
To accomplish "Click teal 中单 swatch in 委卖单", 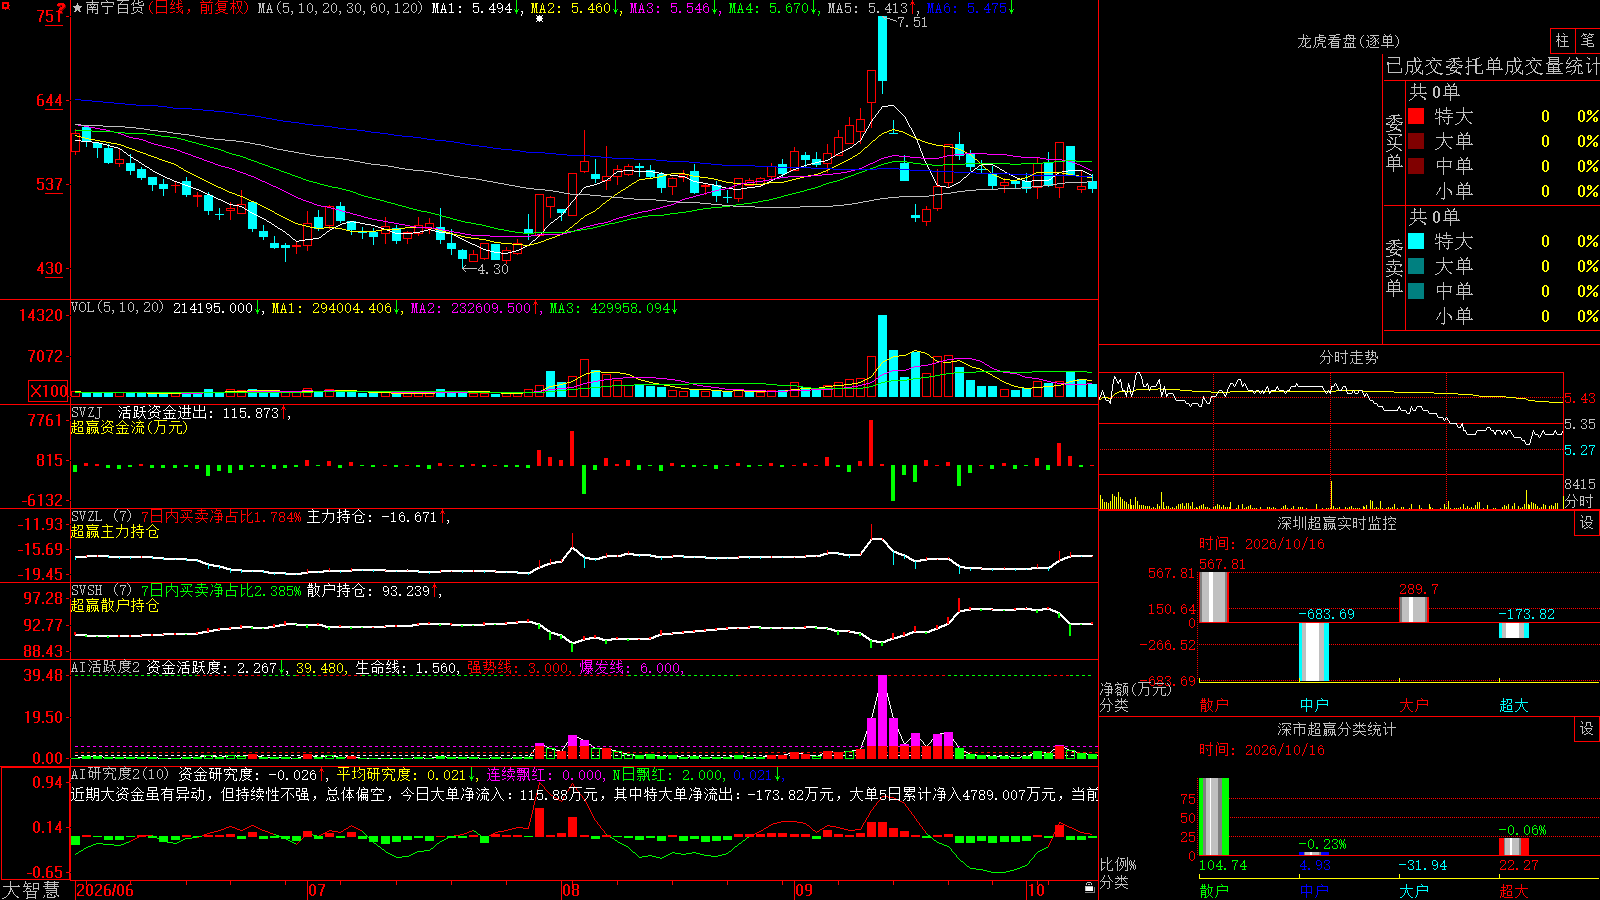I will pos(1416,291).
